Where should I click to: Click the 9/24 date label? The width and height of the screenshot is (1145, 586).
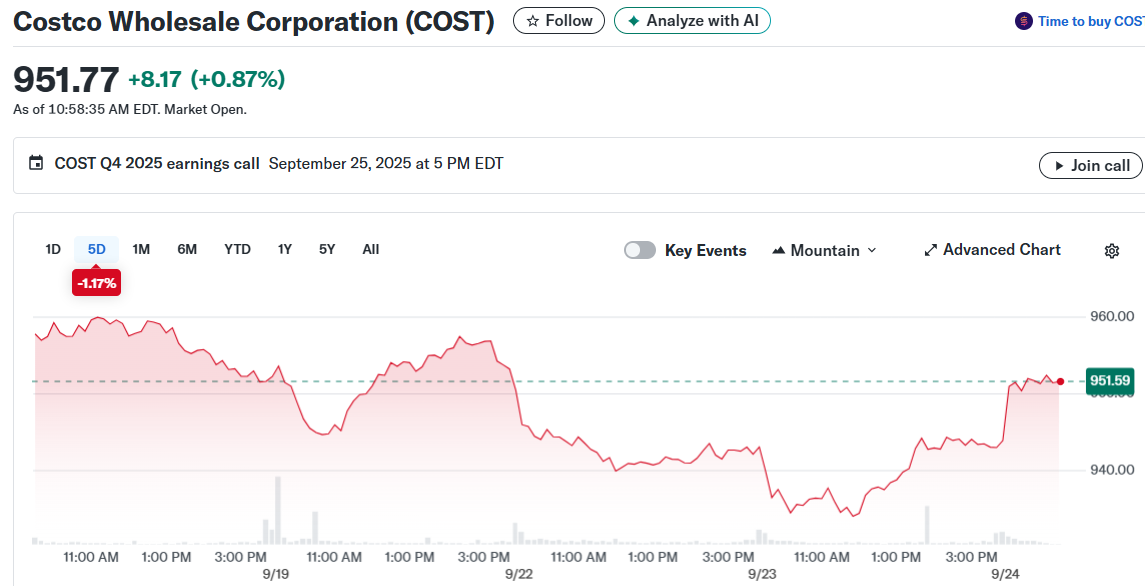tap(1006, 574)
